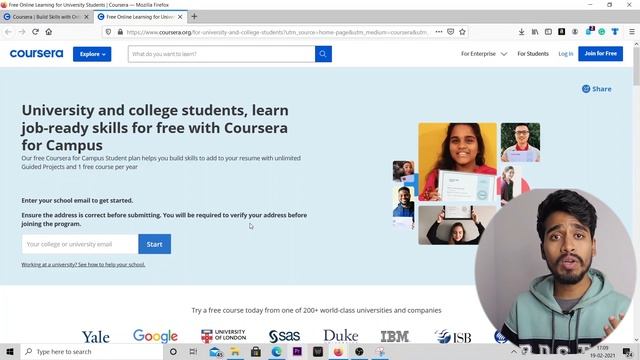Open Premiere Pro from the taskbar
Image resolution: width=640 pixels, height=360 pixels.
(297, 351)
